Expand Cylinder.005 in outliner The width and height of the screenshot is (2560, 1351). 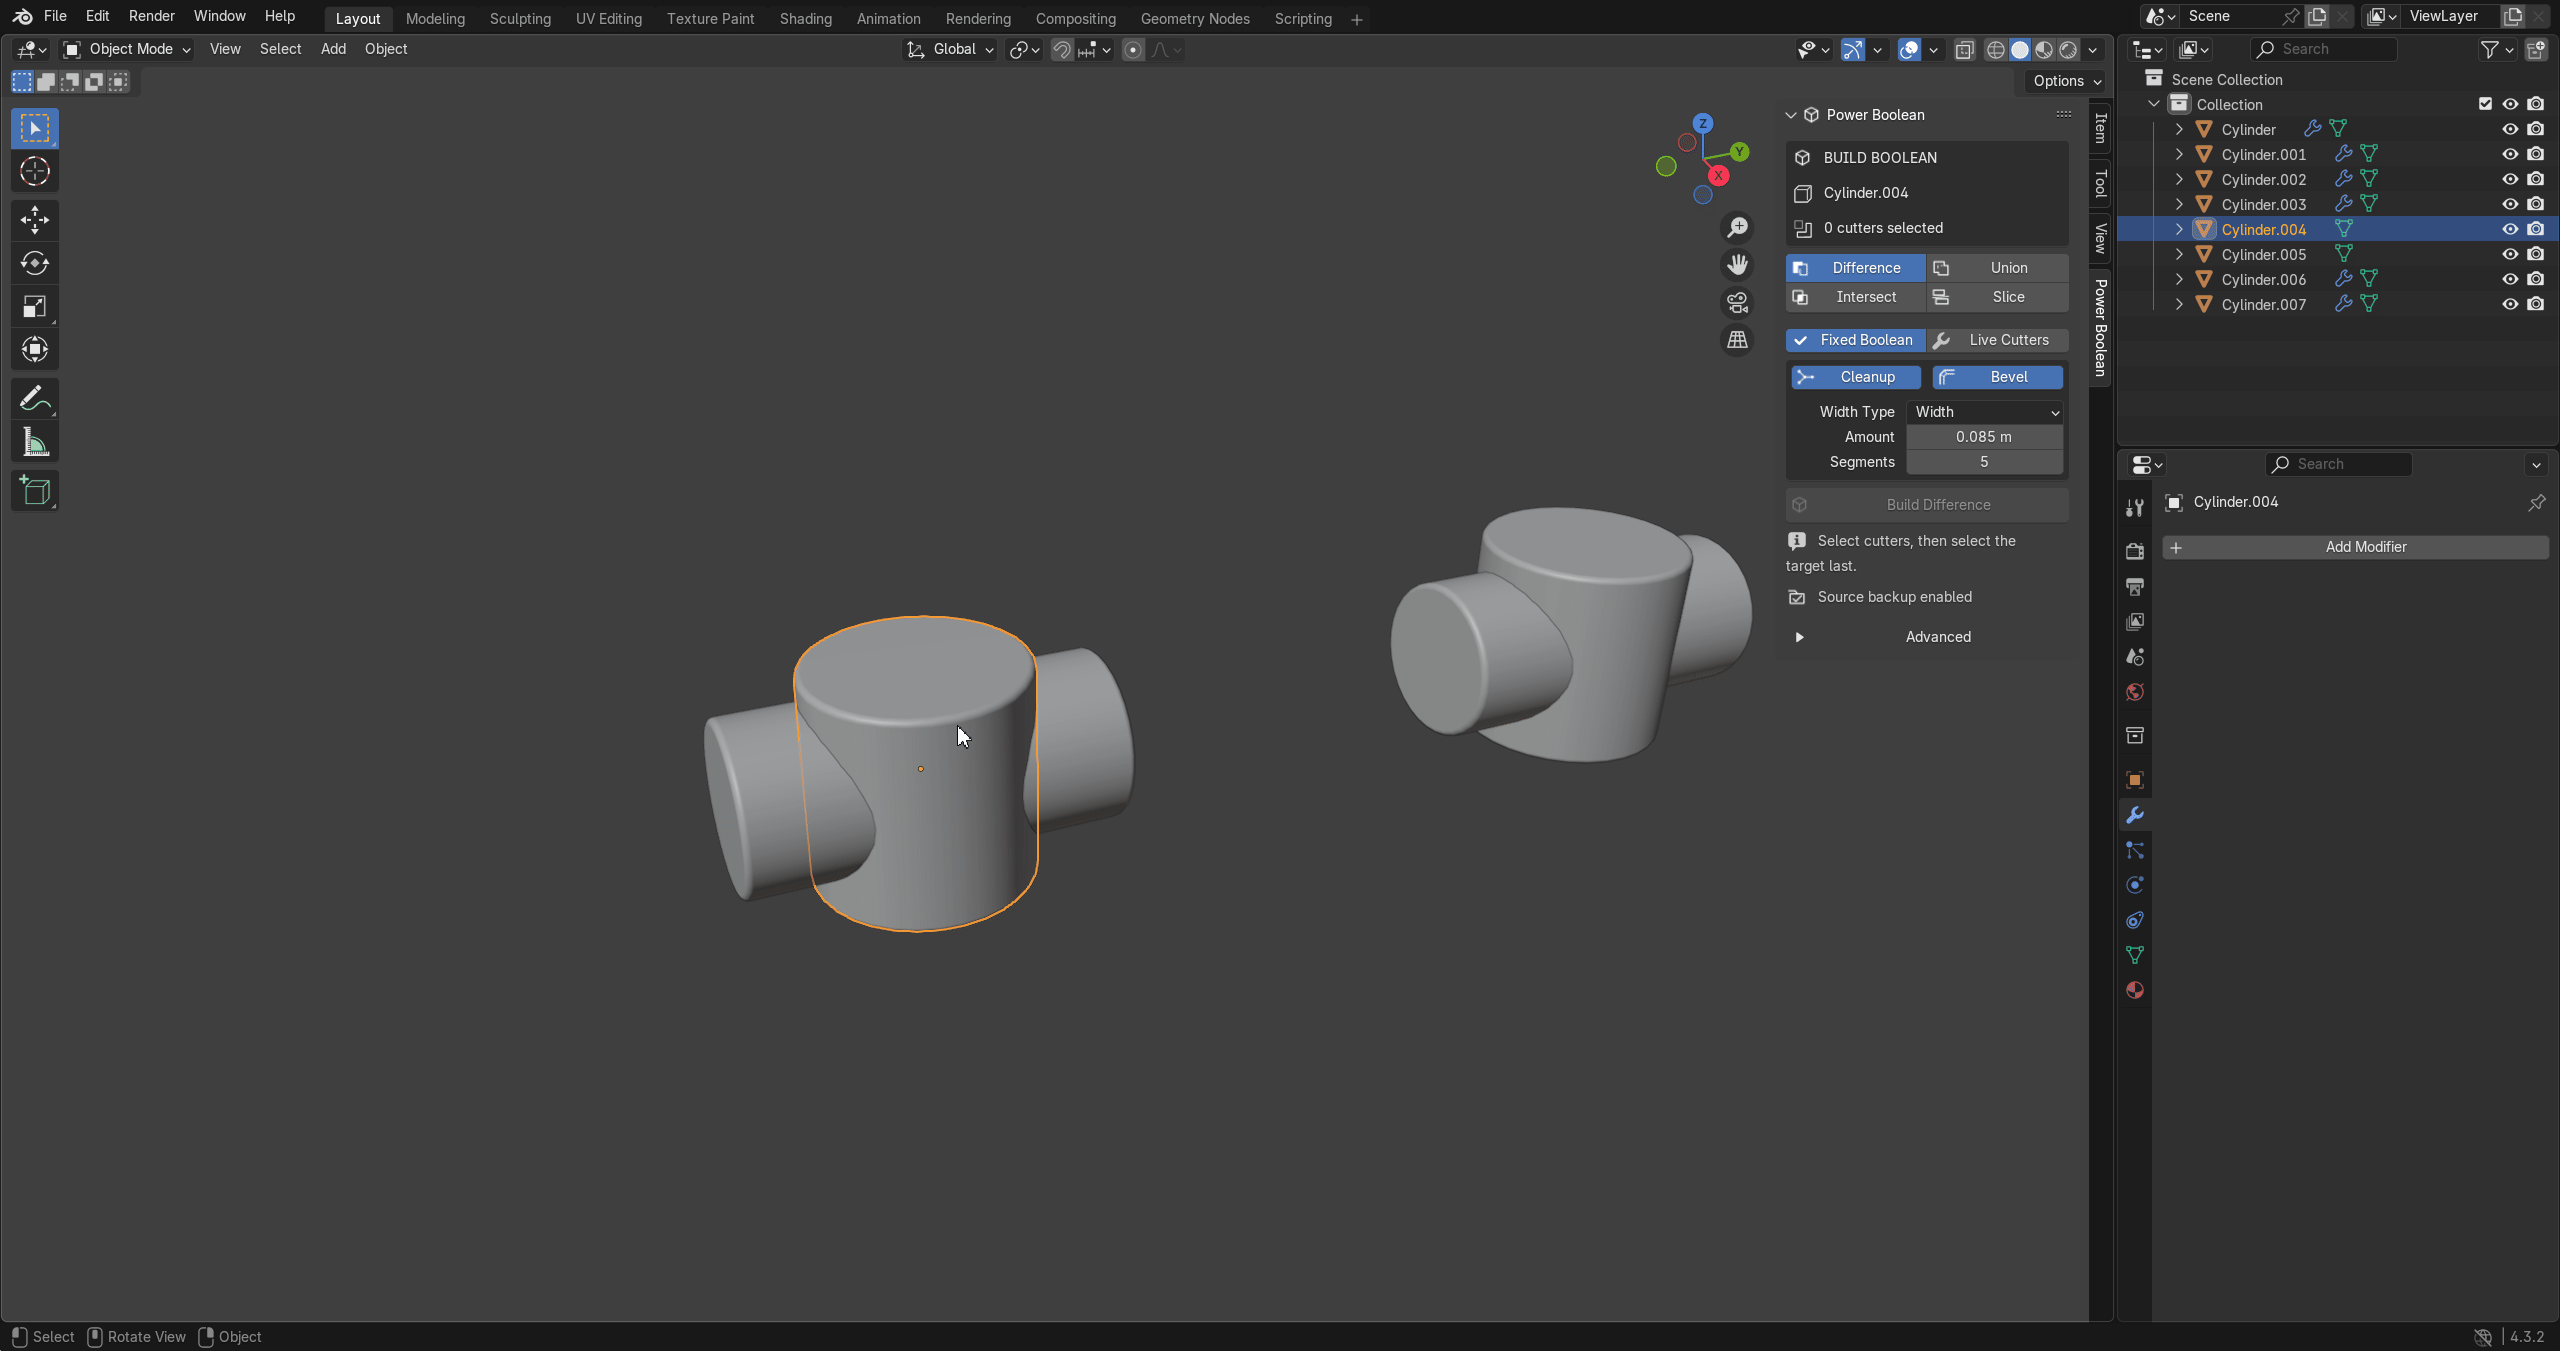point(2179,254)
